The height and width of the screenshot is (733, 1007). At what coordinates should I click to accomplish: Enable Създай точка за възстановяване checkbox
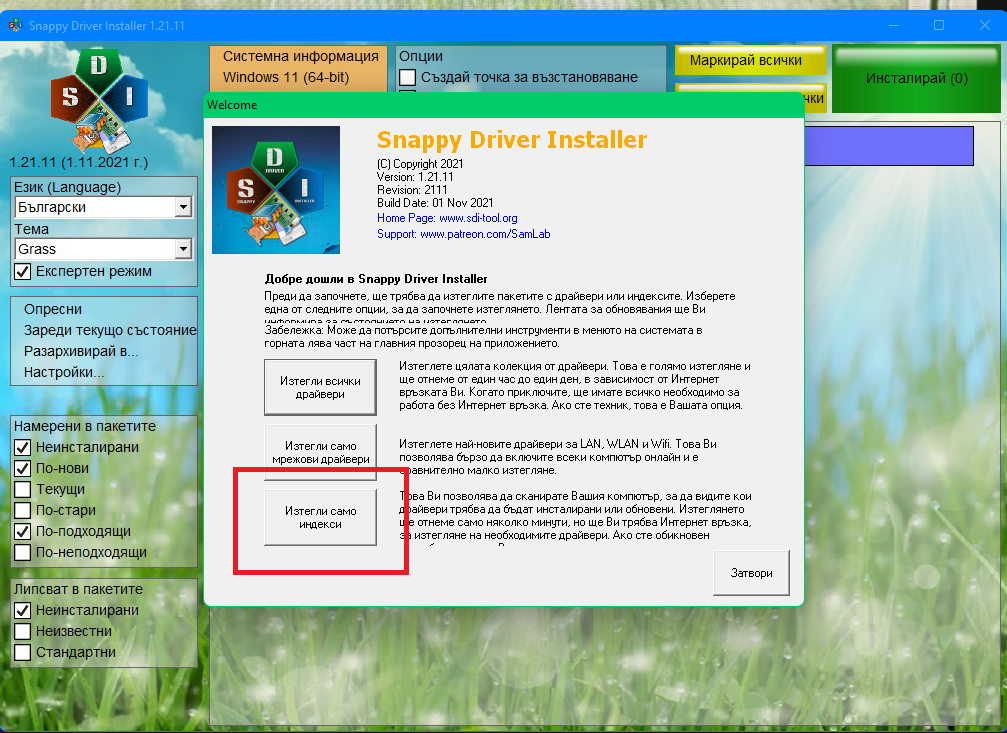click(x=407, y=77)
